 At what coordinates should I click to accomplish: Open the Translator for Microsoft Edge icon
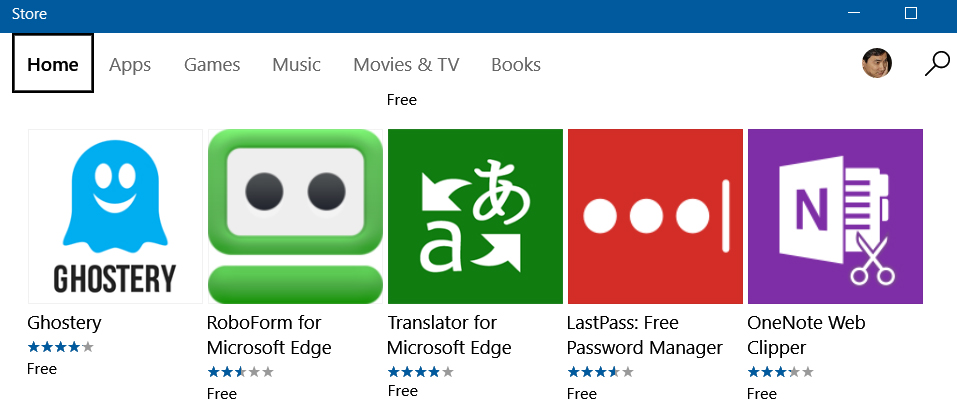(x=475, y=216)
